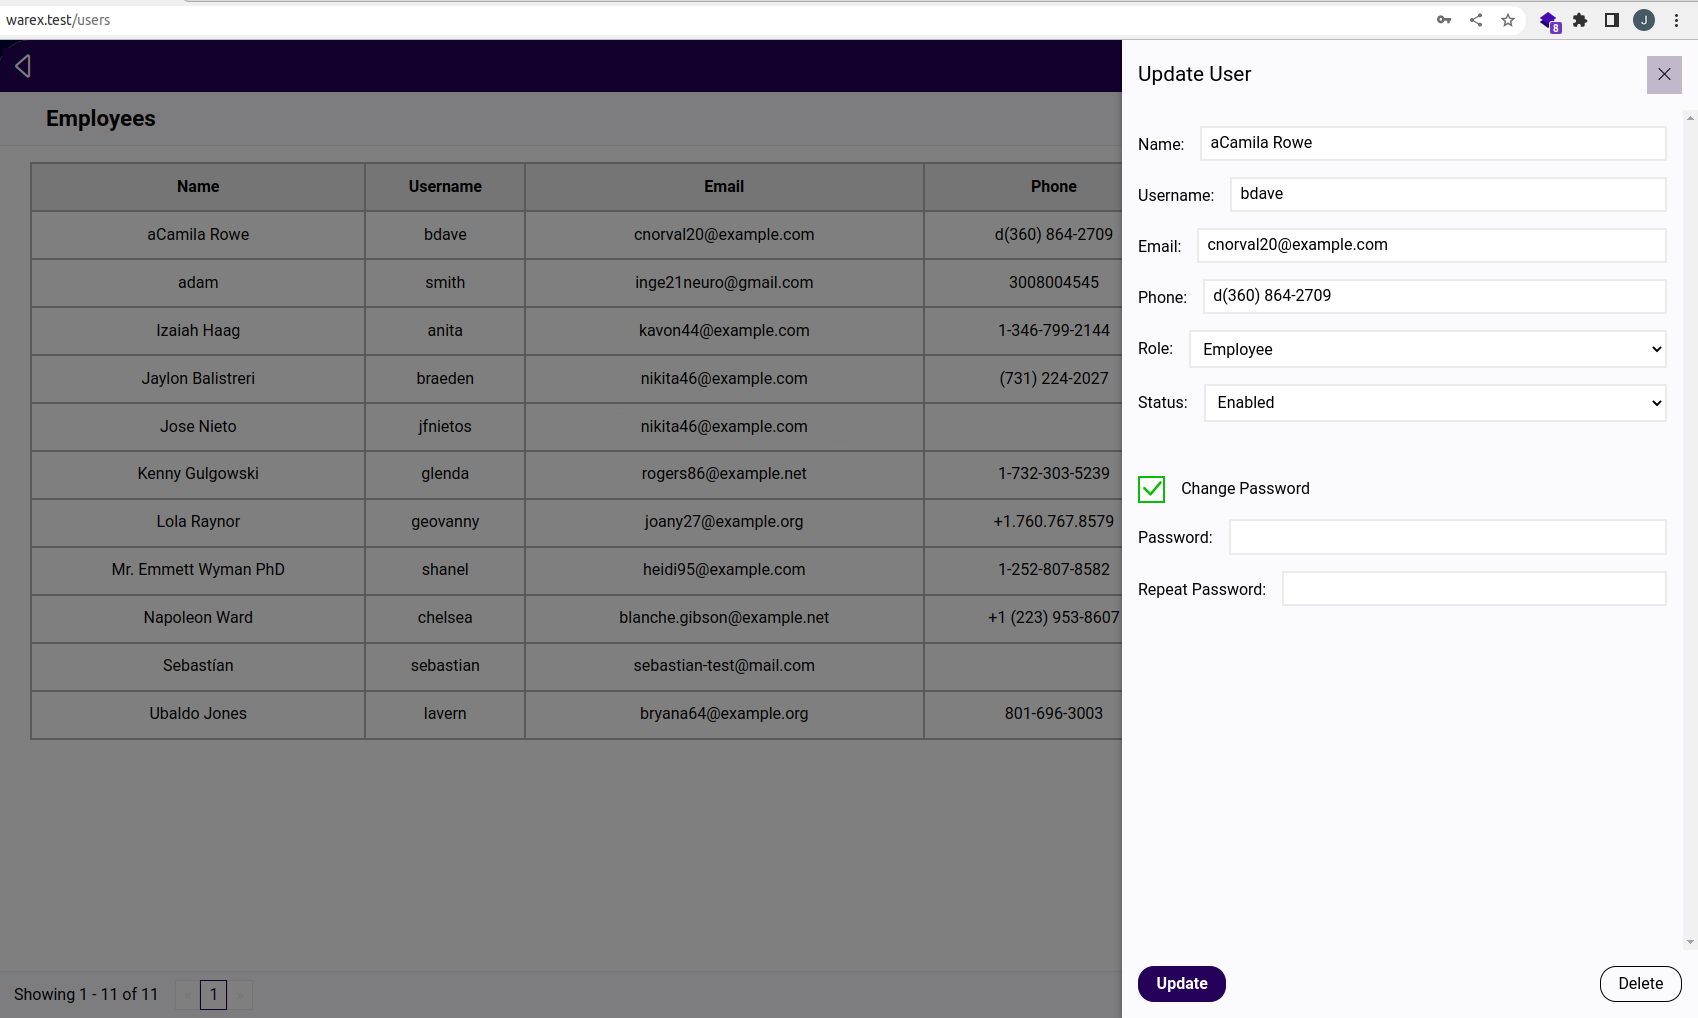1698x1018 pixels.
Task: Open the browser profile avatar J
Action: pyautogui.click(x=1644, y=20)
